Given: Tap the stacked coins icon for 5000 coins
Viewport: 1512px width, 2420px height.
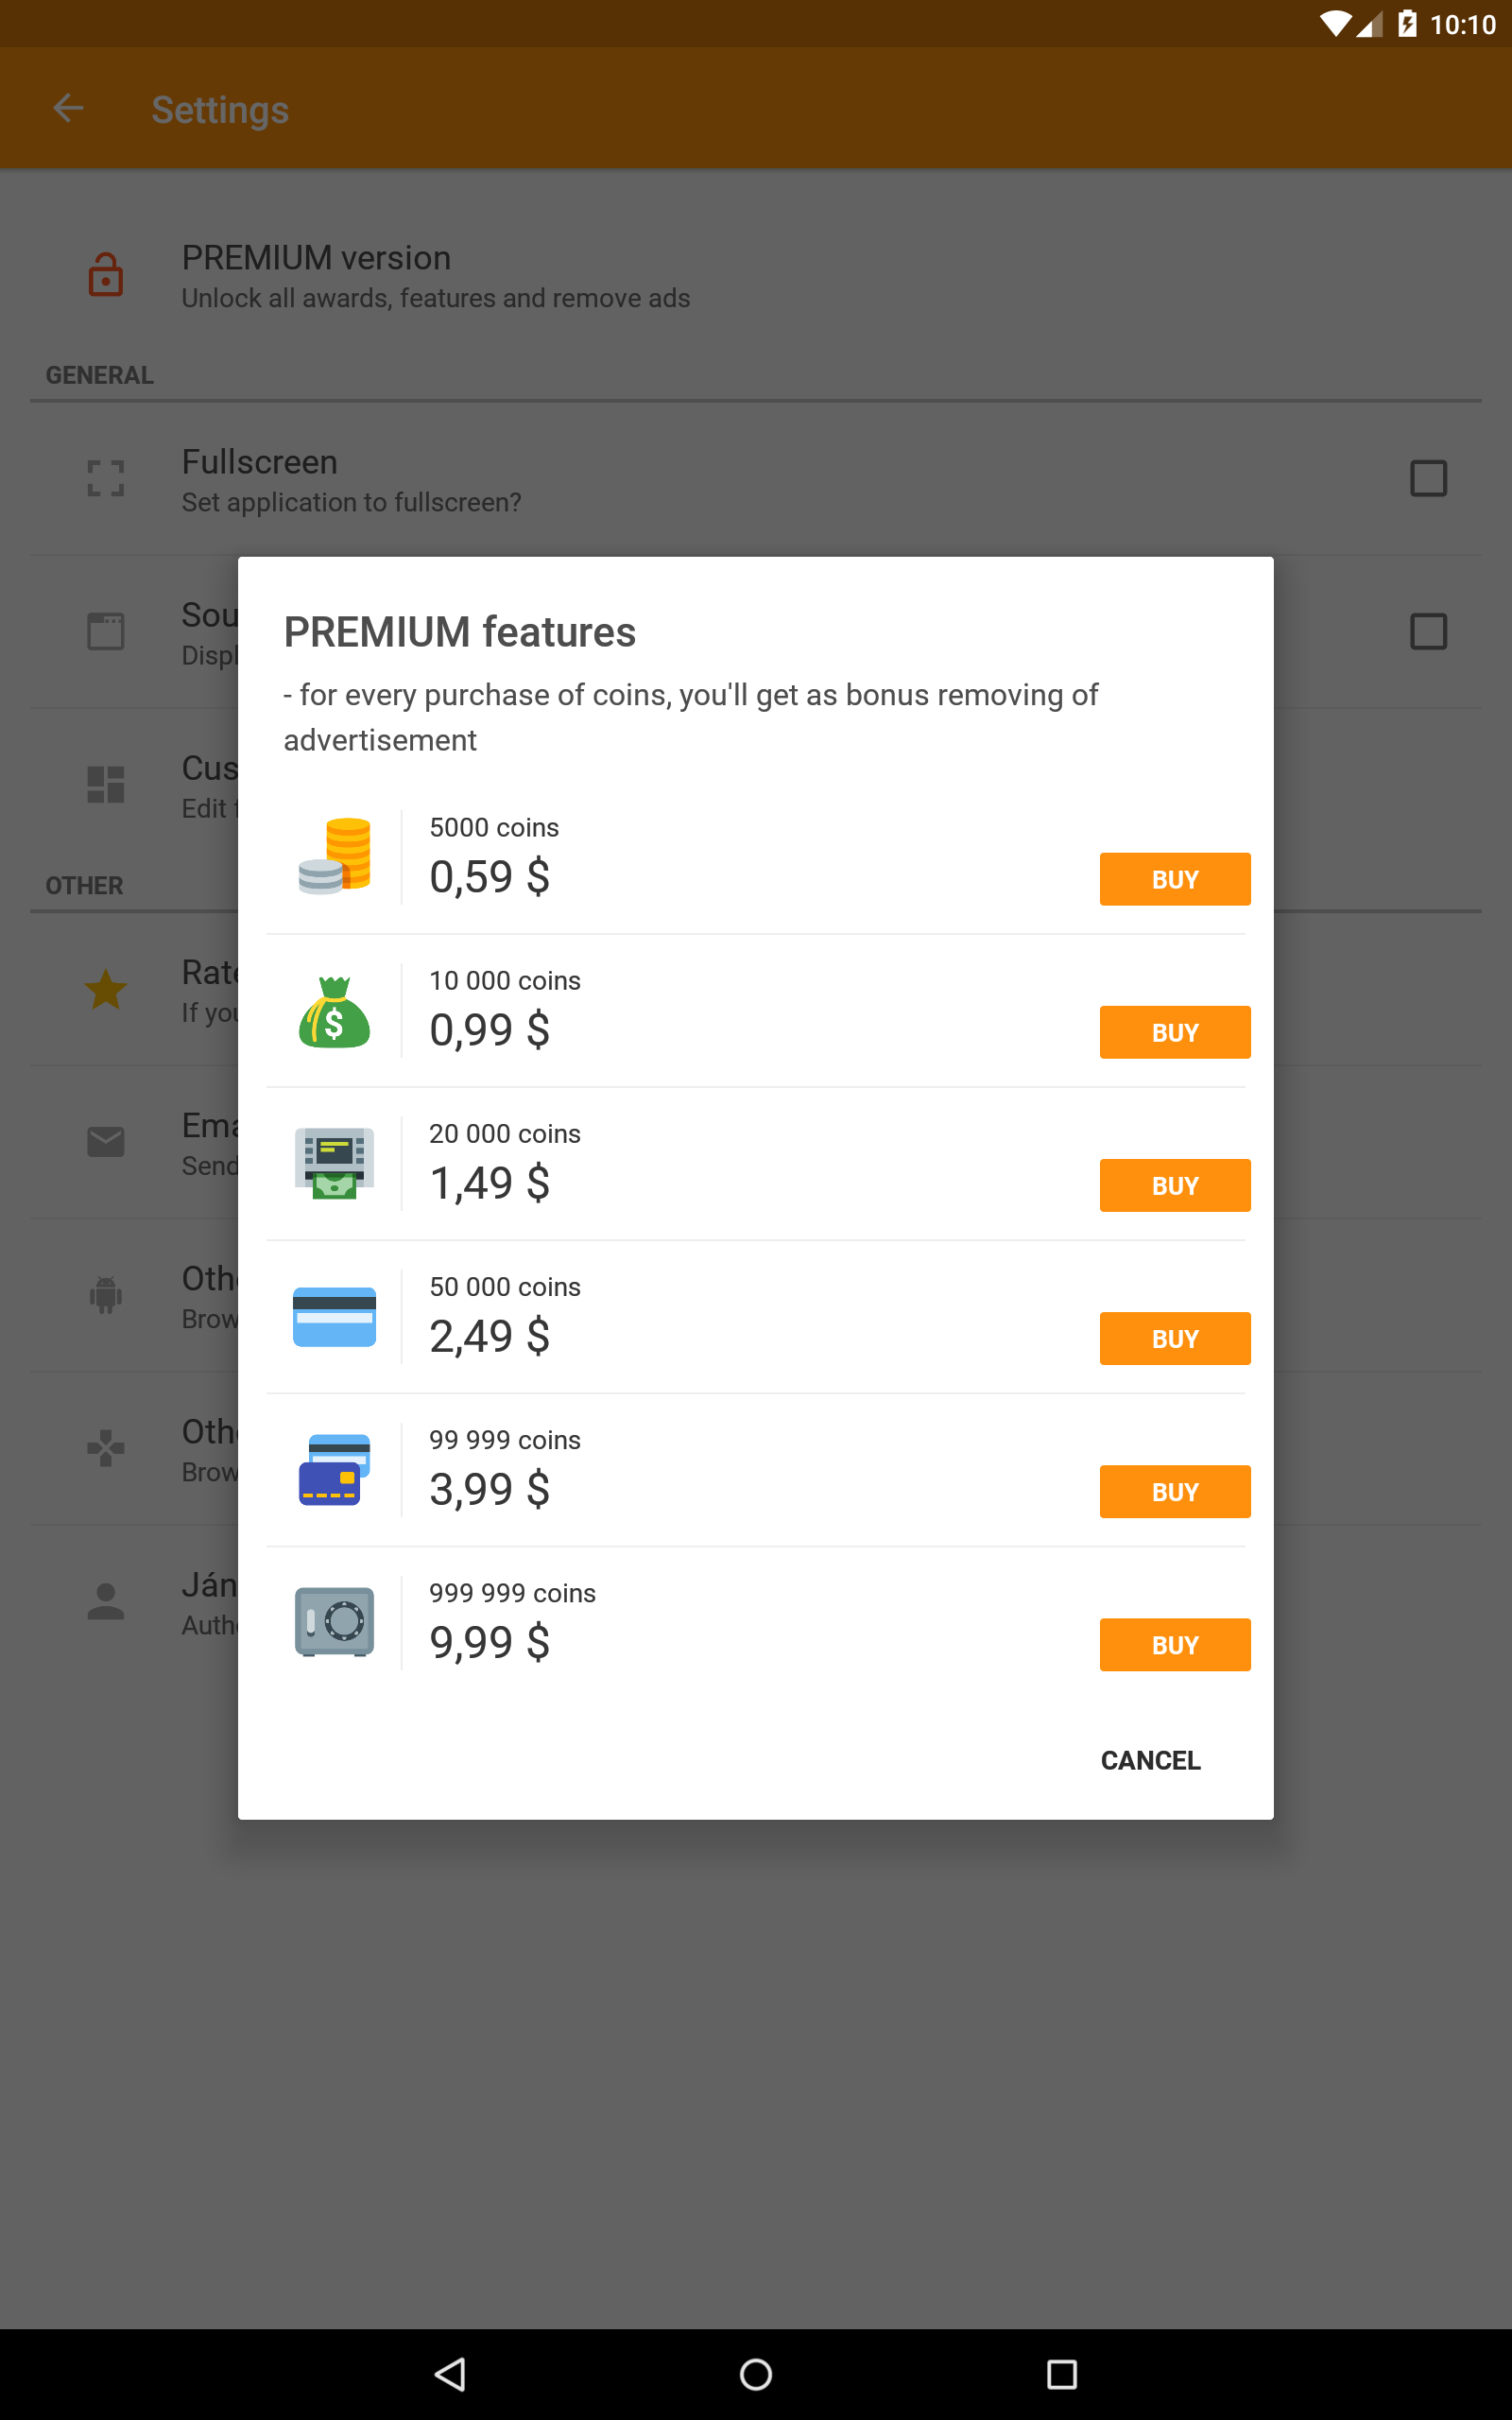Looking at the screenshot, I should tap(334, 857).
